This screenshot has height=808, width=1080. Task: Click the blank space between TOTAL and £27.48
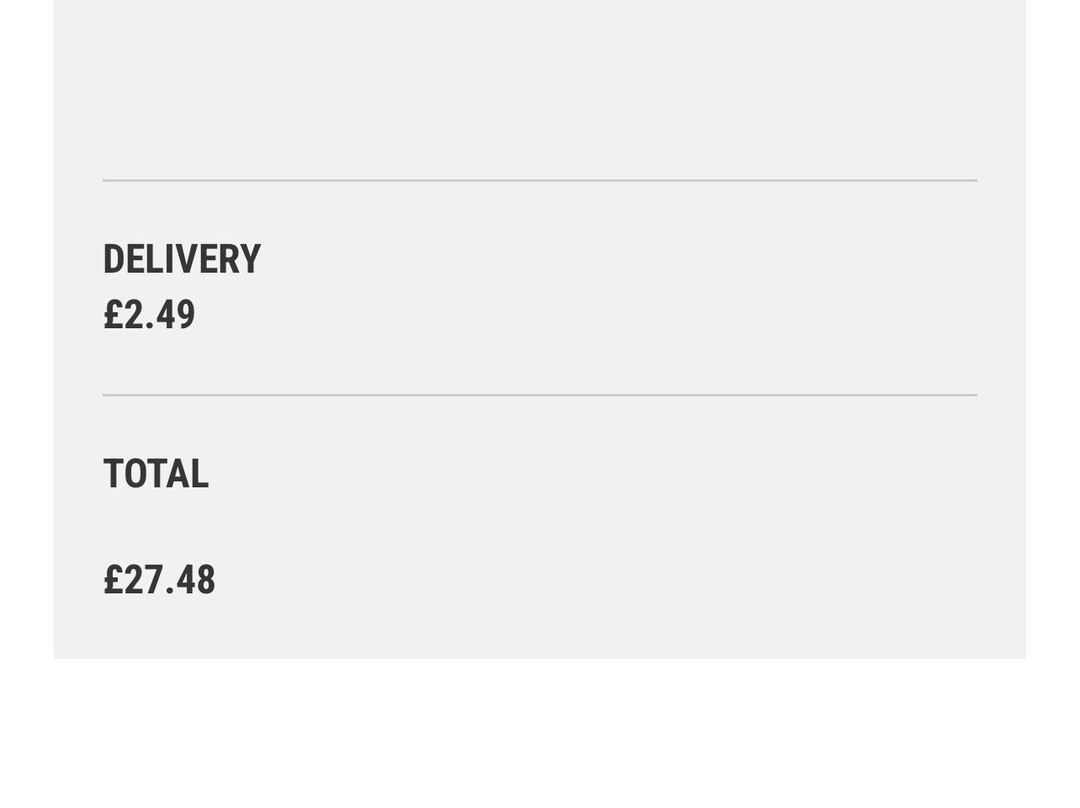155,527
